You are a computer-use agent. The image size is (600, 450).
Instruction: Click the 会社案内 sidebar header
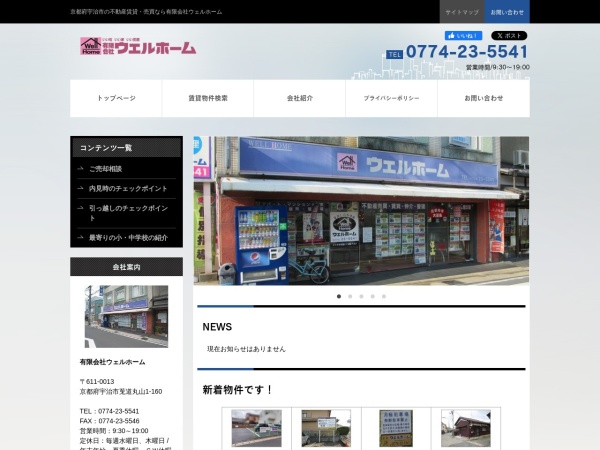(x=126, y=267)
